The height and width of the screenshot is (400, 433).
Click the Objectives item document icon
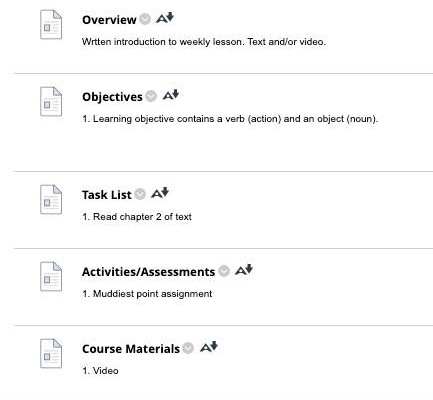(51, 102)
